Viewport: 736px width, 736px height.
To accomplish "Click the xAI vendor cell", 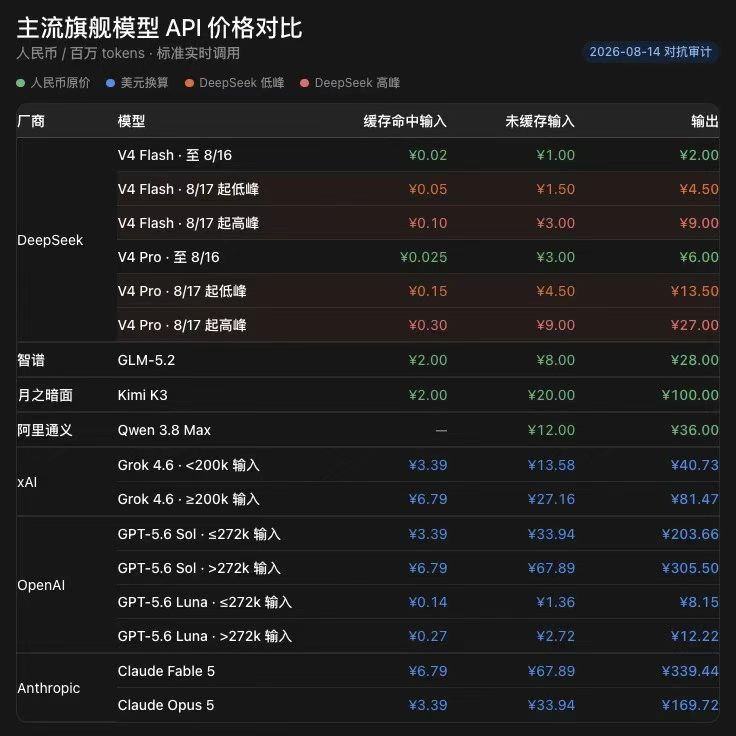I will (27, 483).
